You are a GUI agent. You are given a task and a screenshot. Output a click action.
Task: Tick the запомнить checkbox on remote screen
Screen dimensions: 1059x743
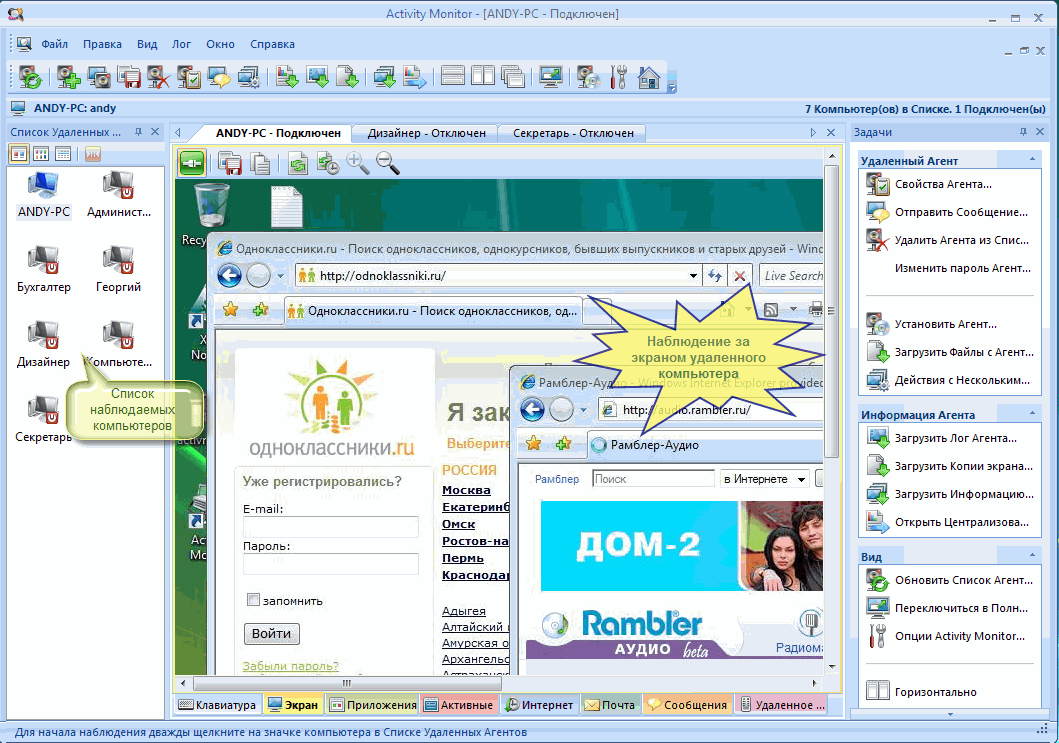(x=253, y=599)
